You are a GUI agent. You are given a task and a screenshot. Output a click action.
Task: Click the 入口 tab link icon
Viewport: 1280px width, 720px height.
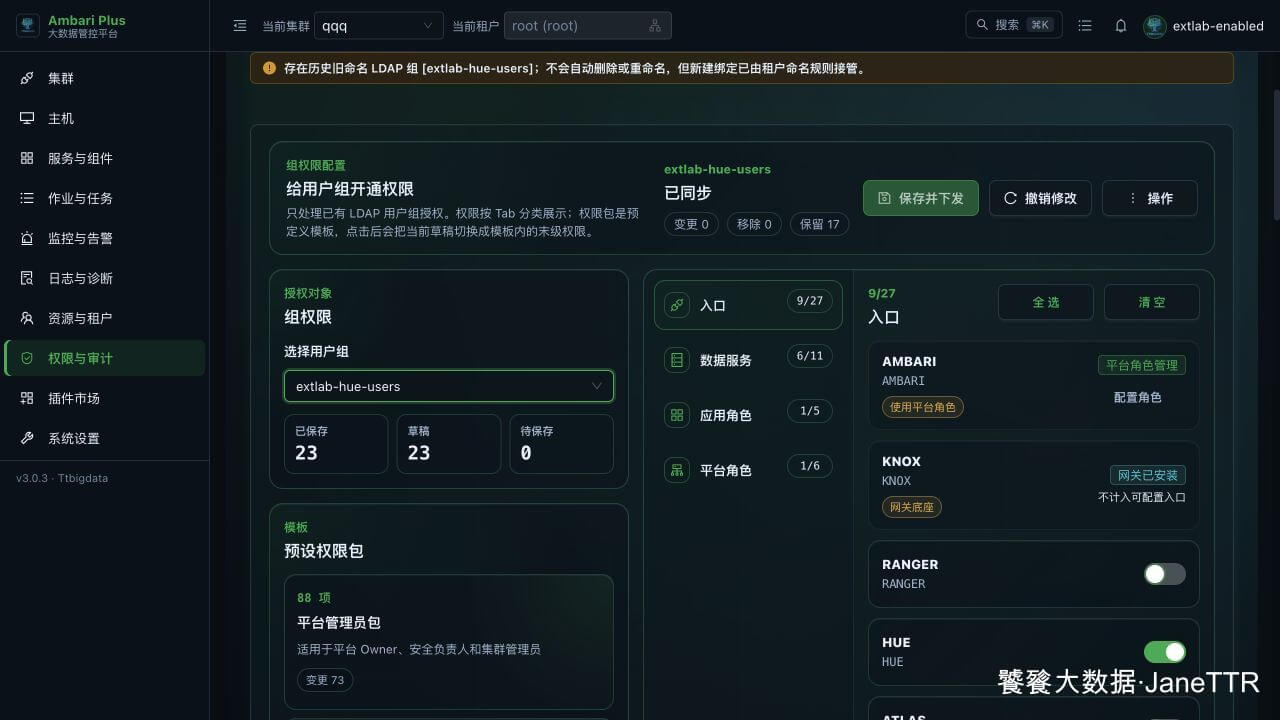click(x=677, y=305)
